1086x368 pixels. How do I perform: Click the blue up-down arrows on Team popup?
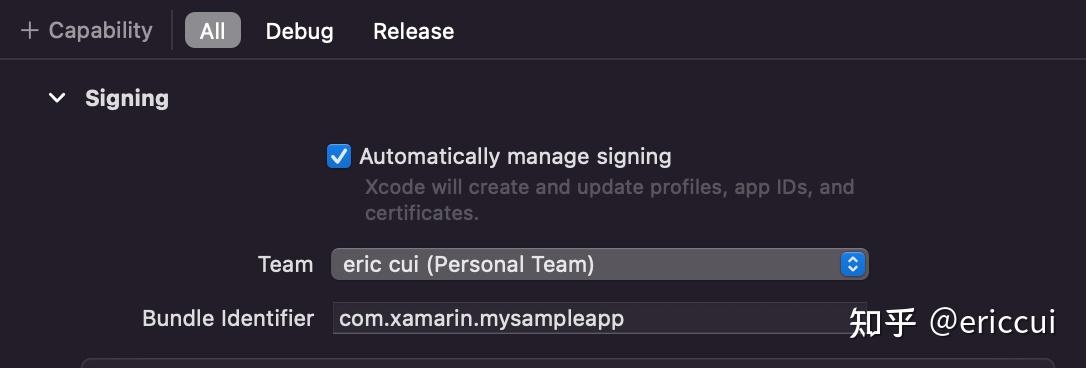[x=853, y=264]
